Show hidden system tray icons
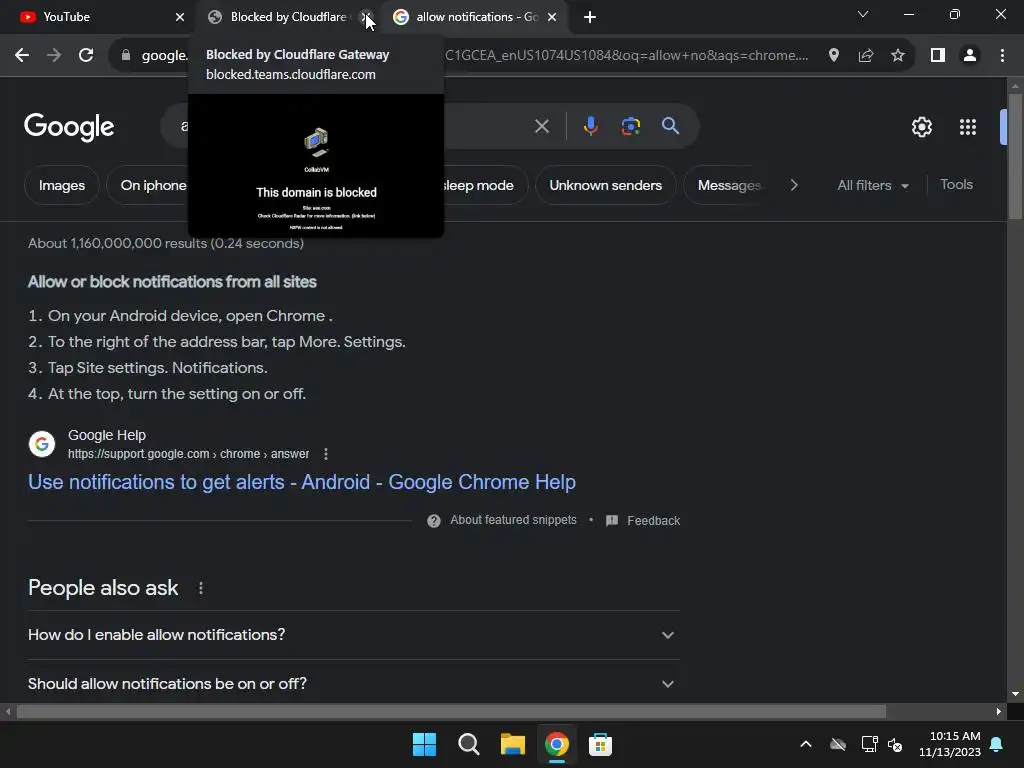Screen dimensions: 1024x768 806,744
